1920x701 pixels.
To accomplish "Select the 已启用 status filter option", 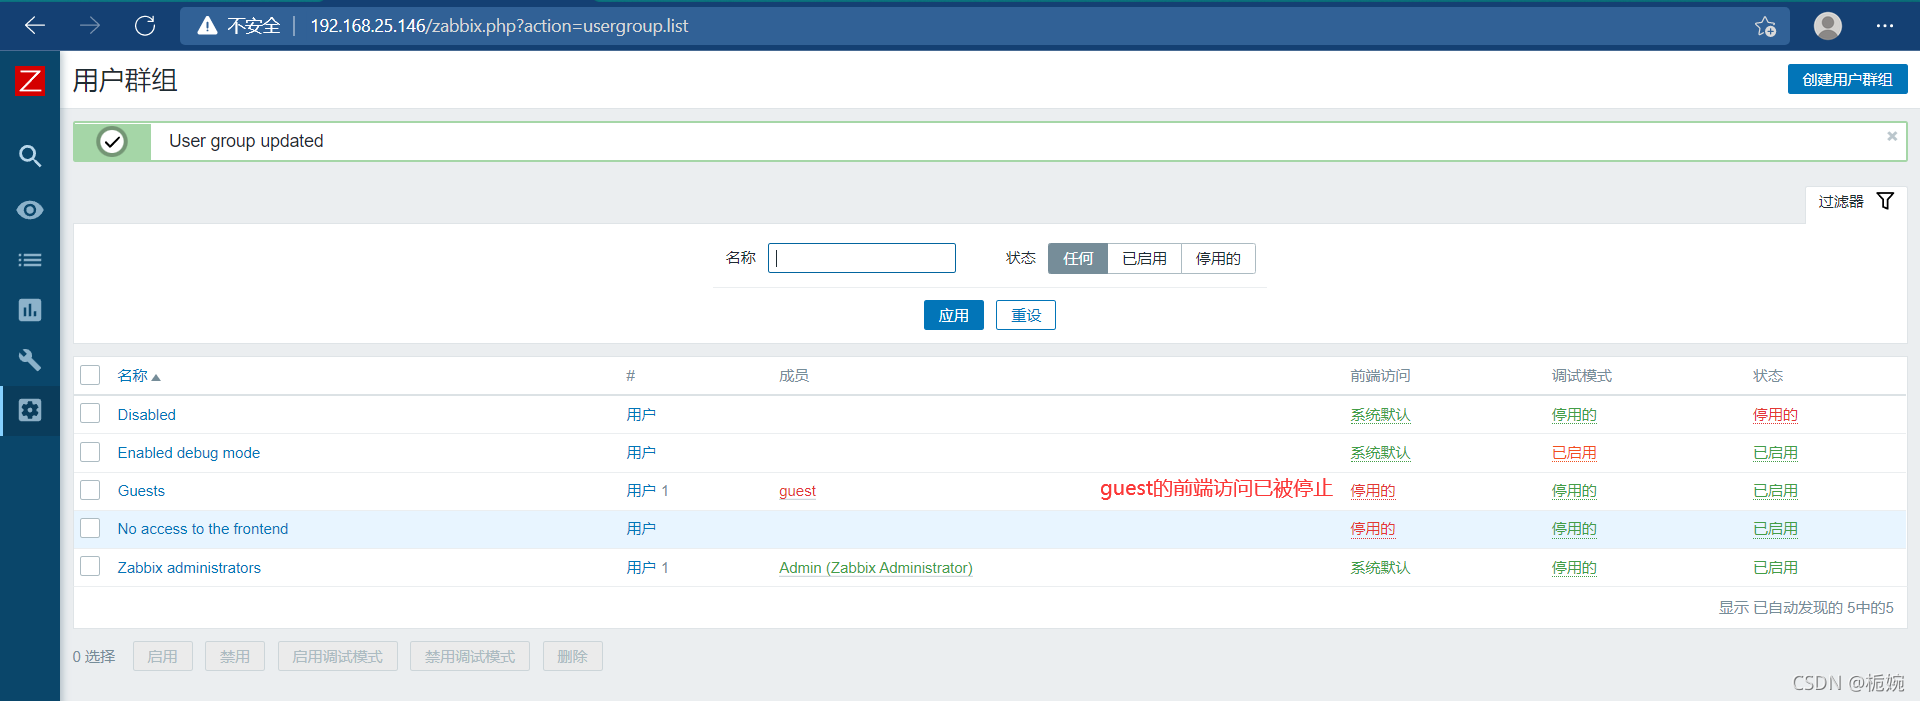I will click(x=1144, y=258).
